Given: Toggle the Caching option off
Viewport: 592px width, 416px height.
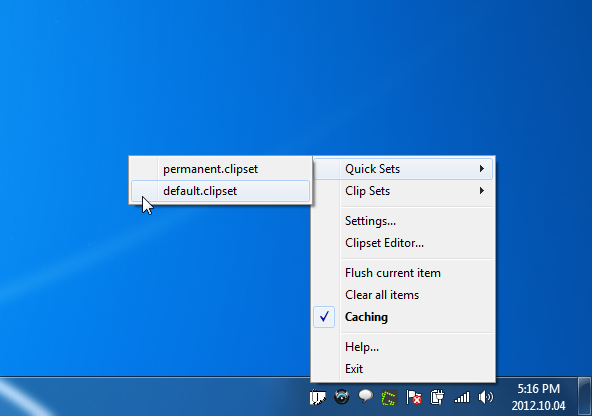Looking at the screenshot, I should pyautogui.click(x=403, y=317).
